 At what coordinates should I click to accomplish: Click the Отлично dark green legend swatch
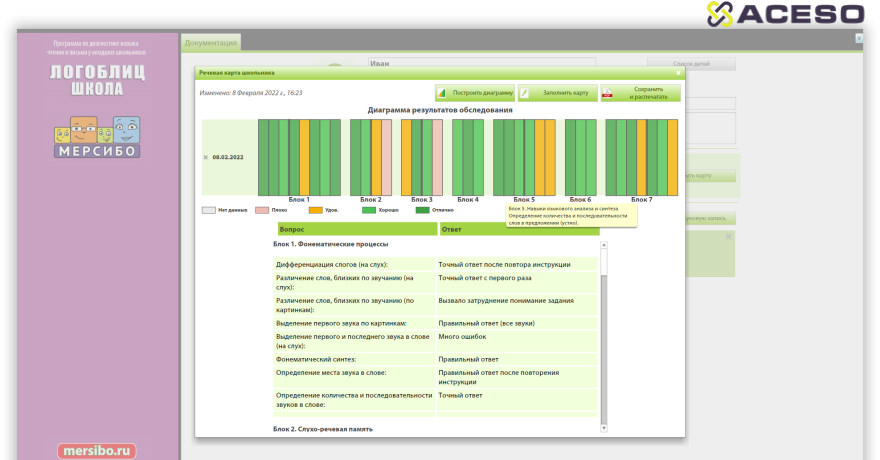point(422,210)
